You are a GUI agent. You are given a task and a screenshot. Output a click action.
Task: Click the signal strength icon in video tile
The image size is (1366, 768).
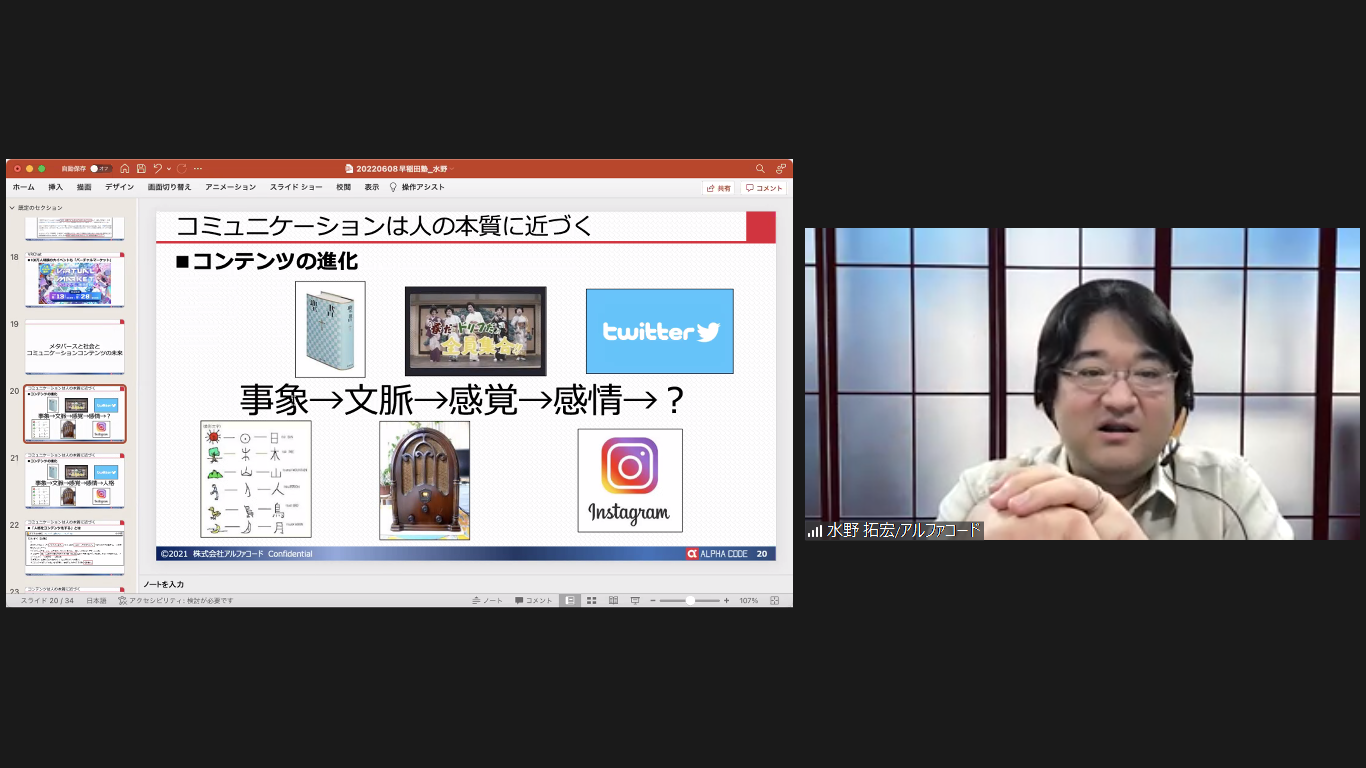coord(815,531)
